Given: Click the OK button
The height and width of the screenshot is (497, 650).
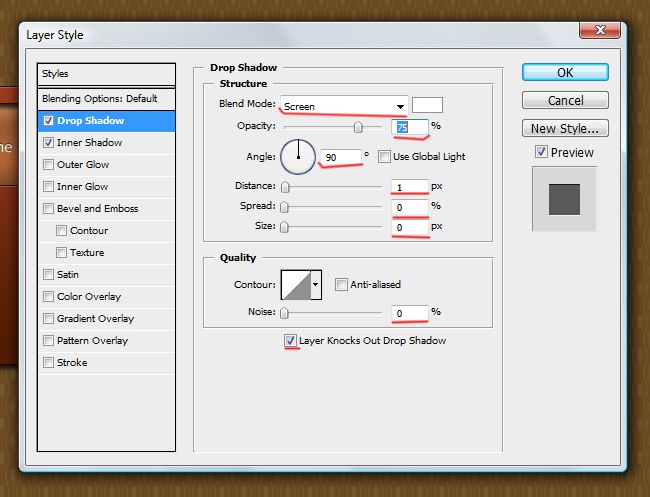Looking at the screenshot, I should 565,73.
